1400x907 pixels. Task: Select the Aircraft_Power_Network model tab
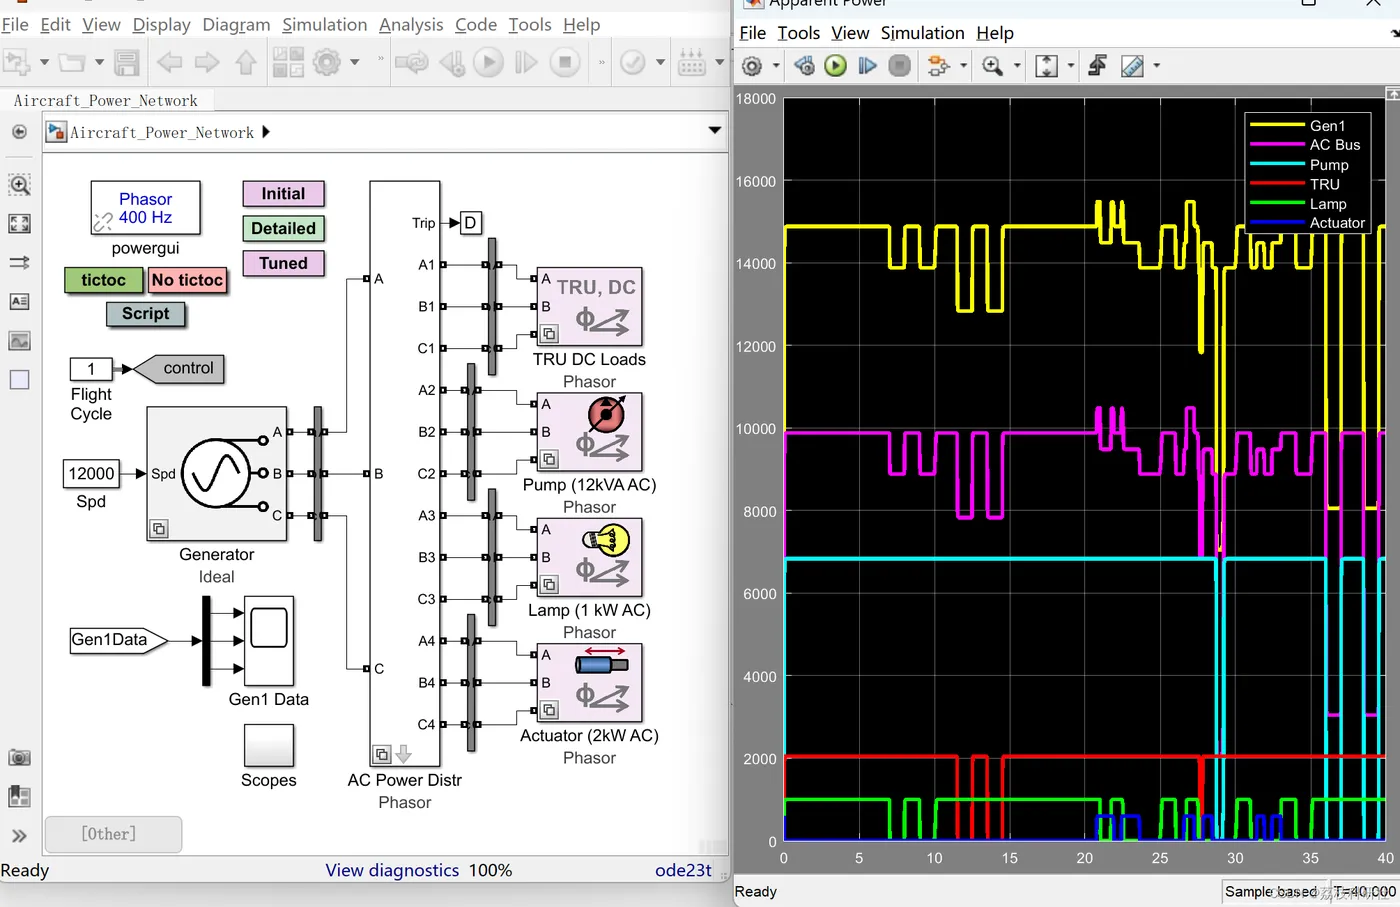106,101
